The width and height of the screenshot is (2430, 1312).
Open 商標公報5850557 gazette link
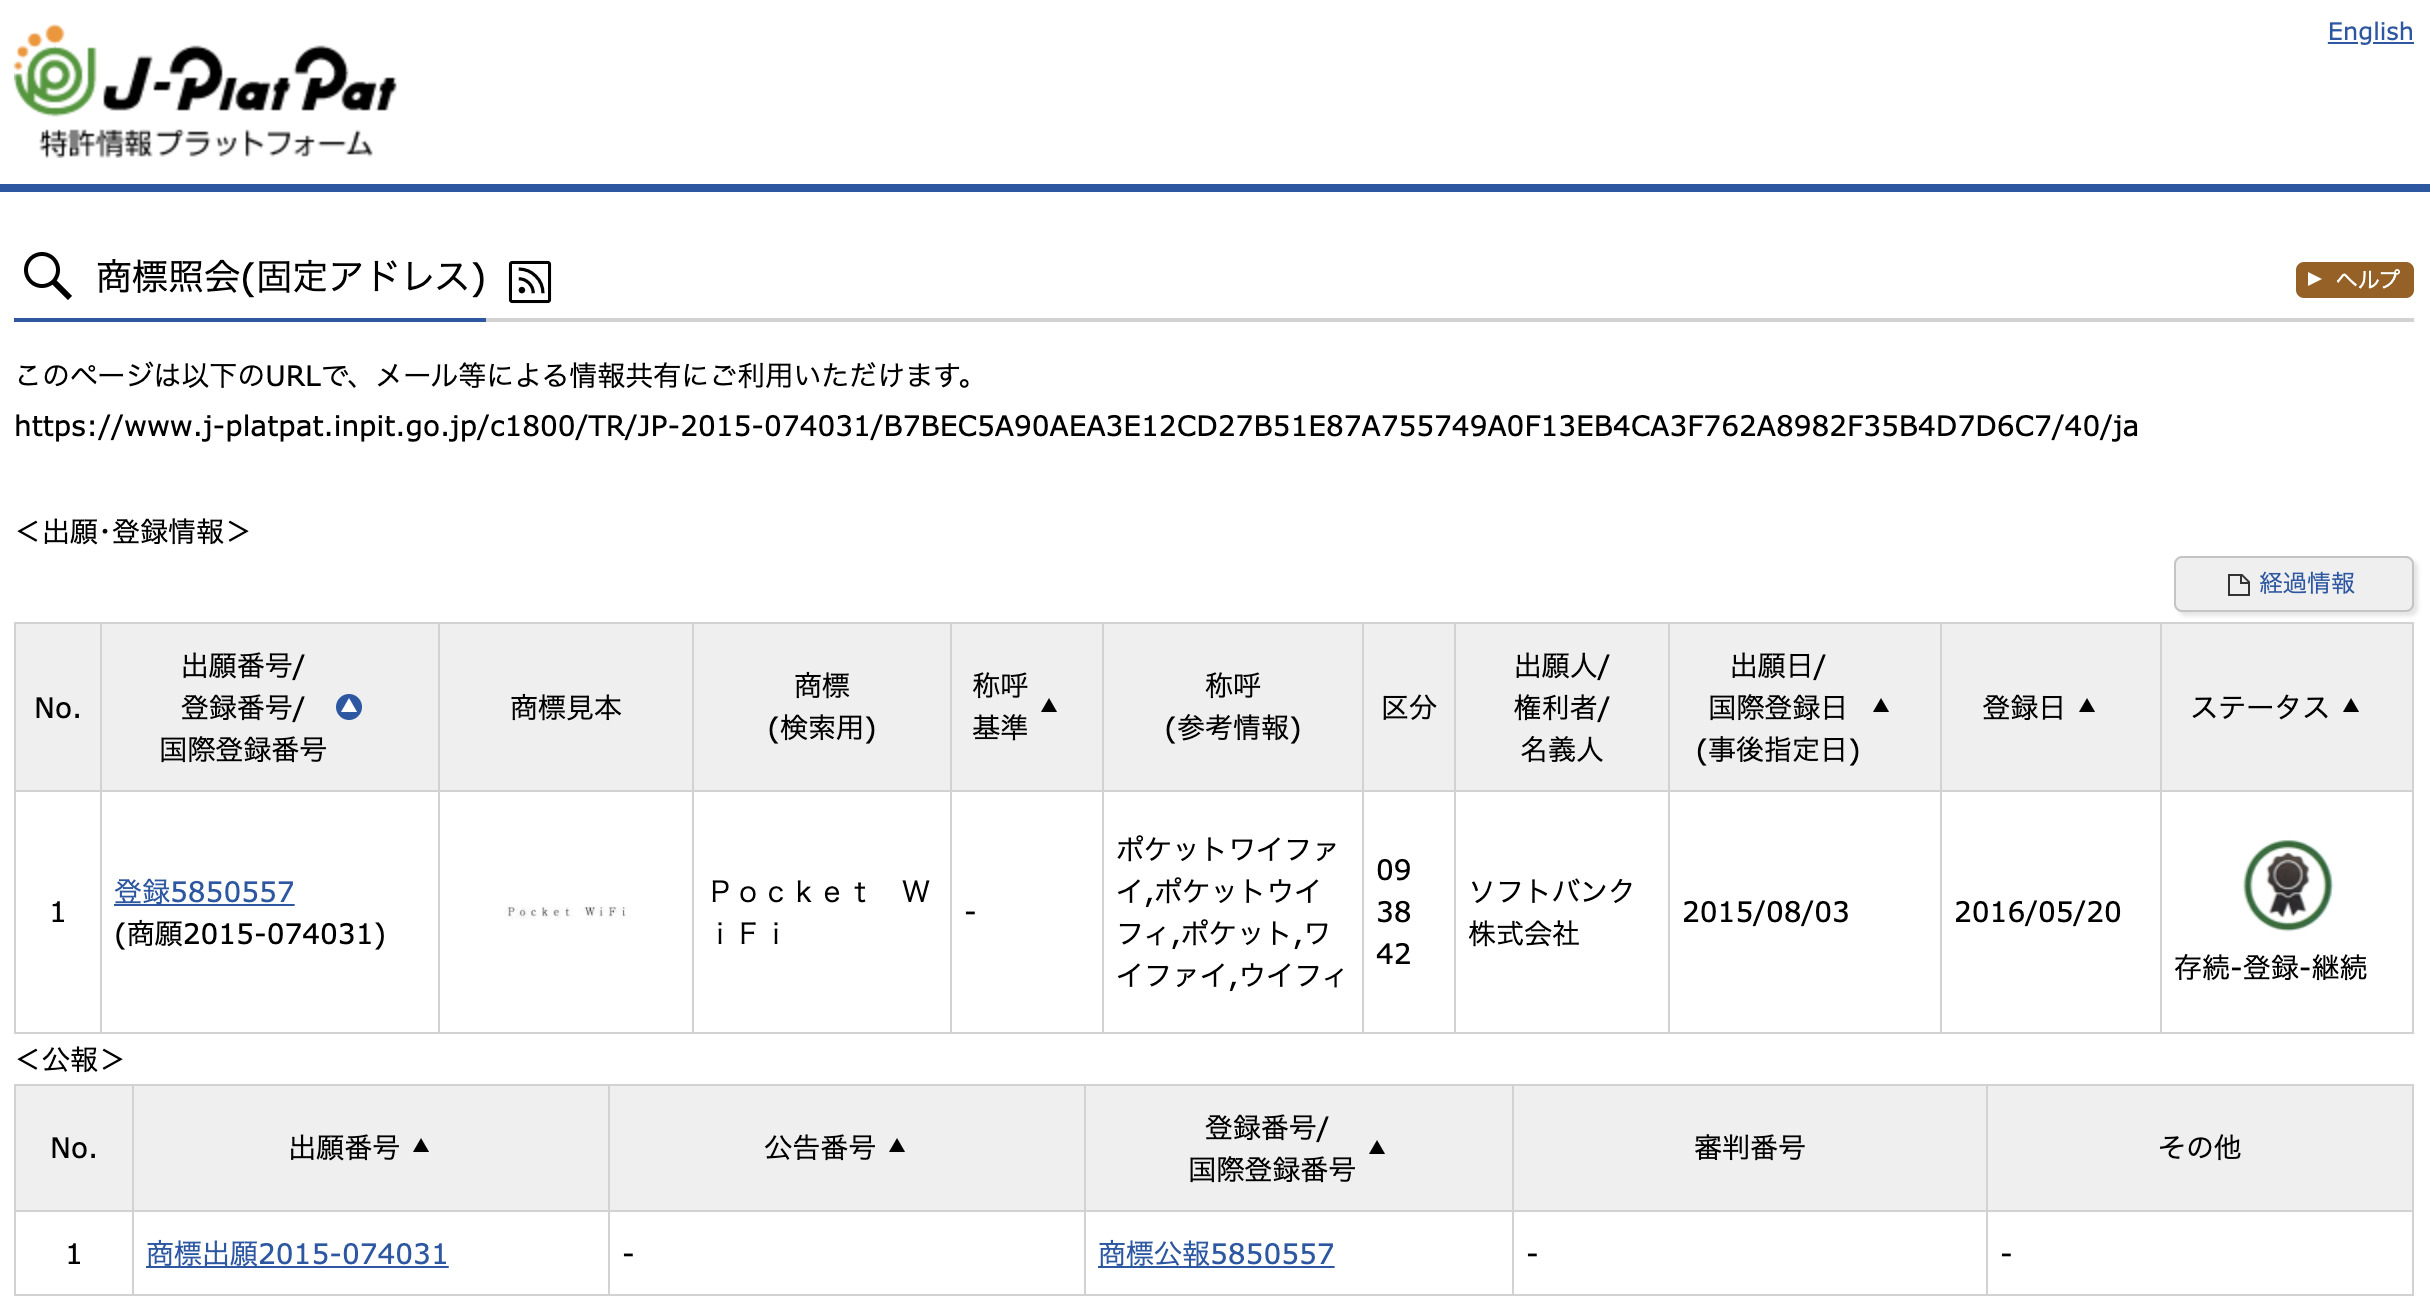click(1216, 1253)
